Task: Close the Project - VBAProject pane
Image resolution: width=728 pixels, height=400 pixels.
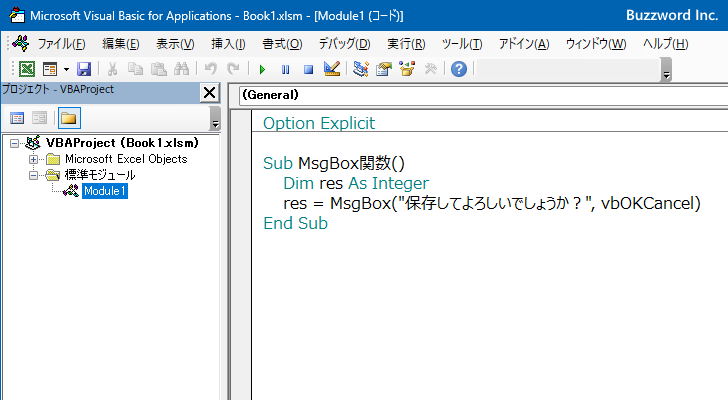Action: pyautogui.click(x=209, y=93)
